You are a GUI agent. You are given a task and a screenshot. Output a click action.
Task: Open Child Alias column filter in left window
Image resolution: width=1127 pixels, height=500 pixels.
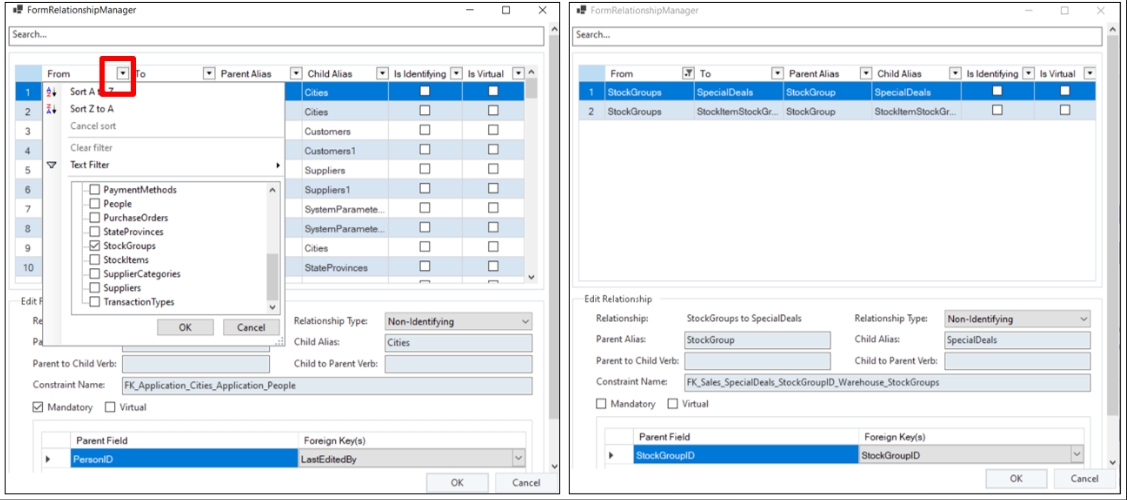(x=383, y=74)
